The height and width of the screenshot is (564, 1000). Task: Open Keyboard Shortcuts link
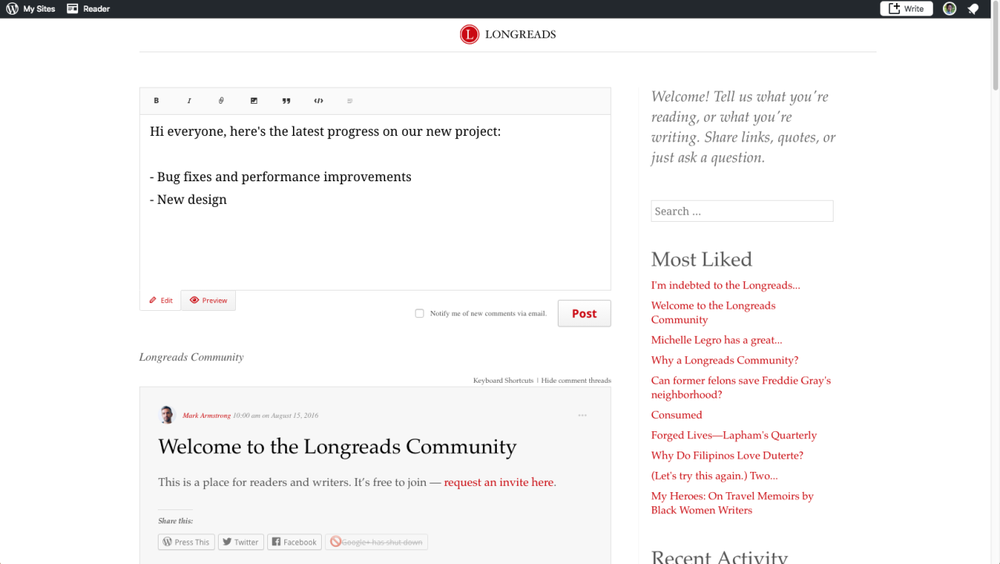point(503,380)
